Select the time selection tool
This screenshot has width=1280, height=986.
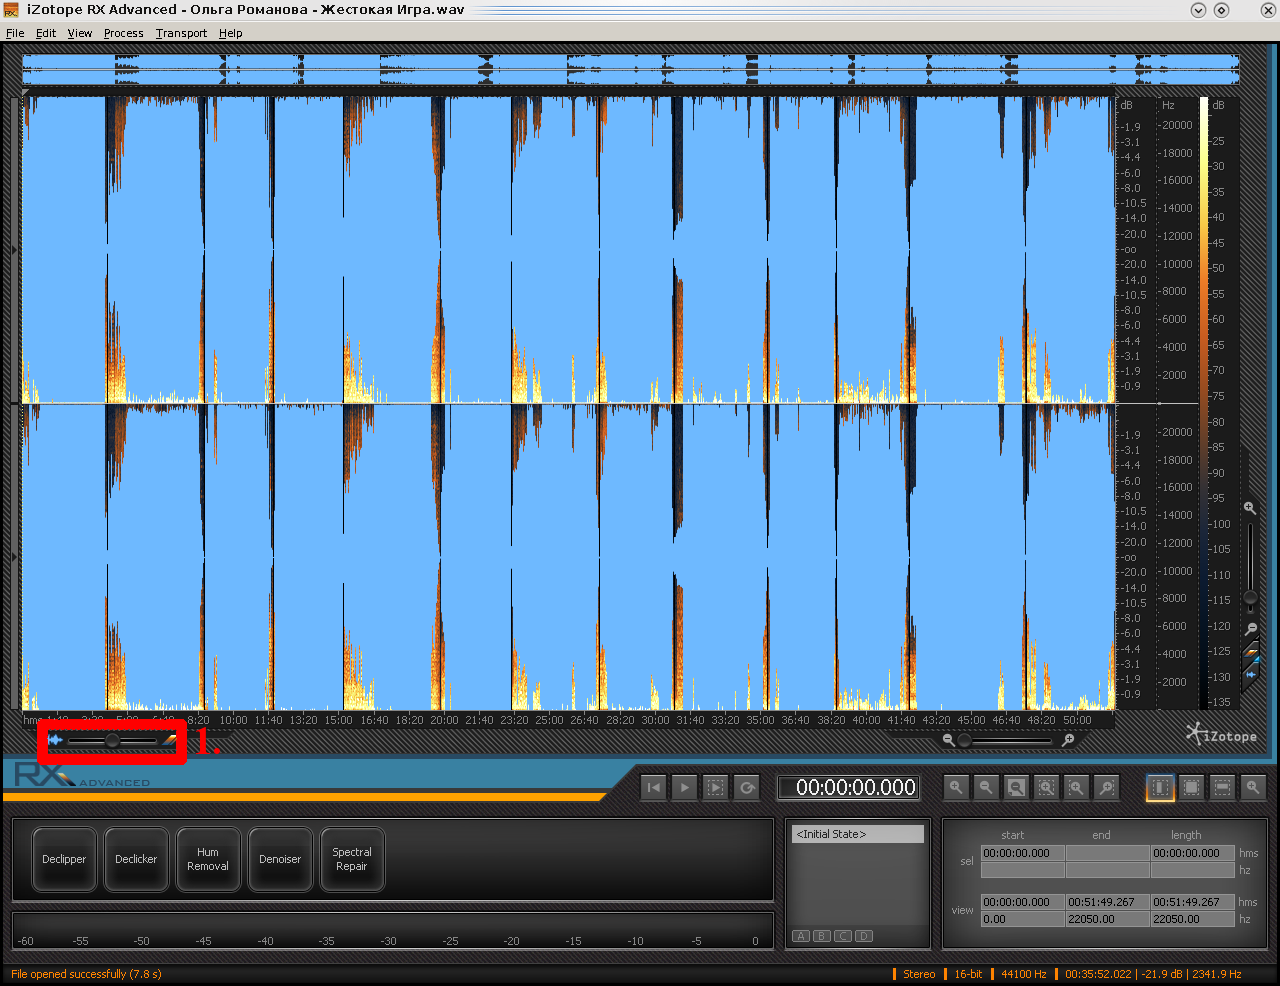(1160, 788)
